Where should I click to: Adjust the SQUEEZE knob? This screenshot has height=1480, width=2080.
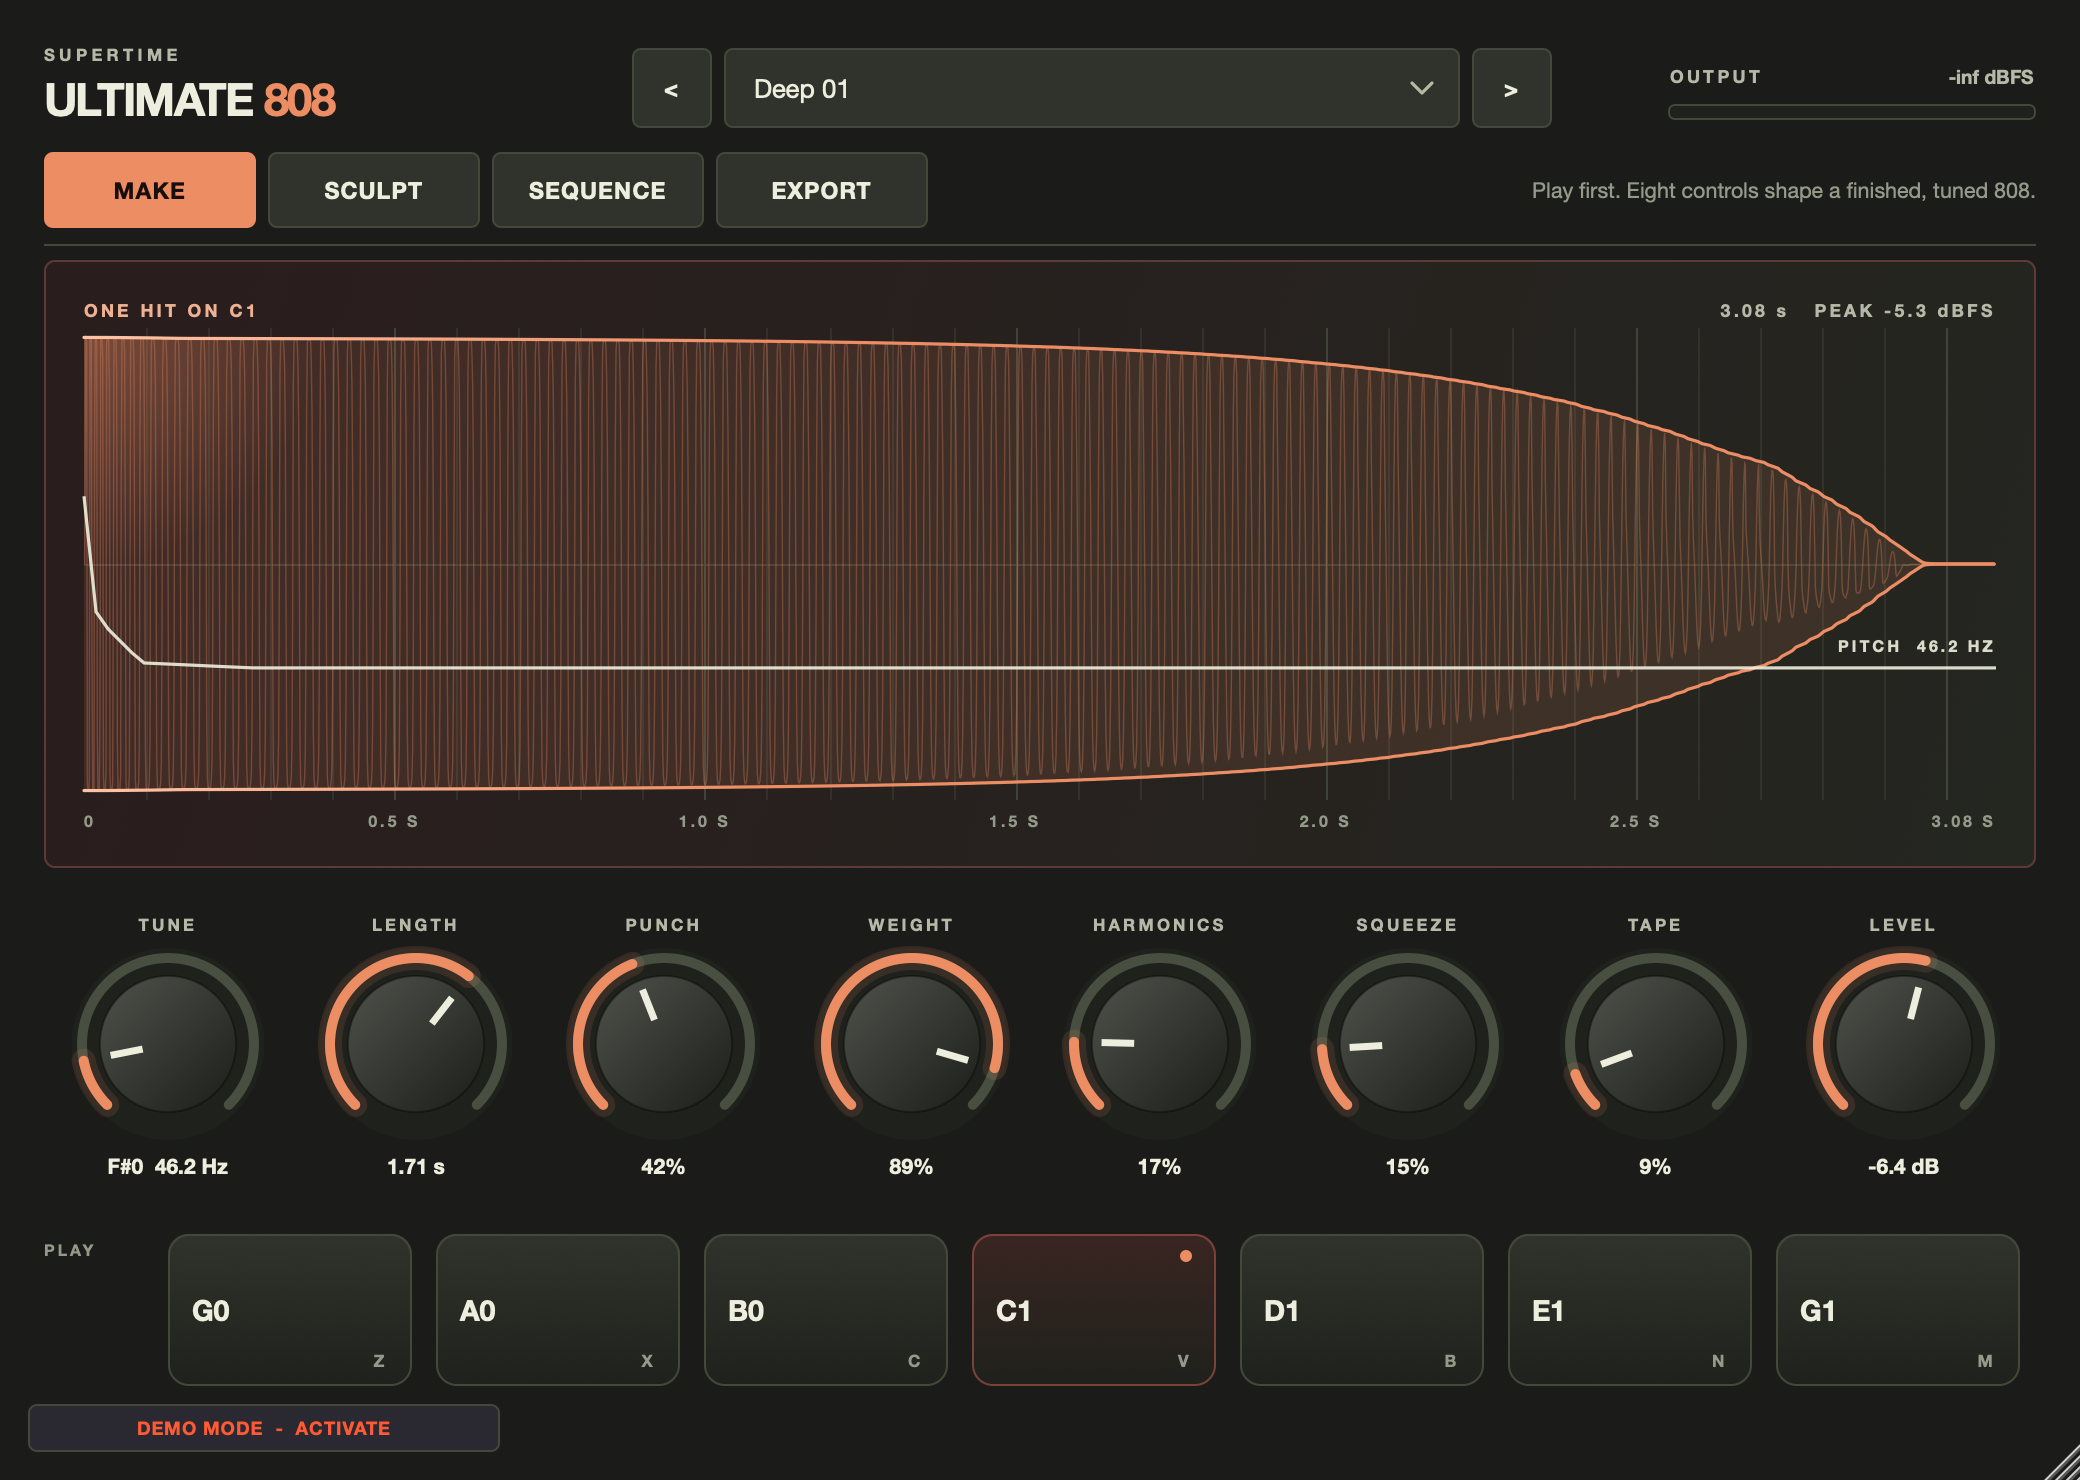pyautogui.click(x=1407, y=1043)
